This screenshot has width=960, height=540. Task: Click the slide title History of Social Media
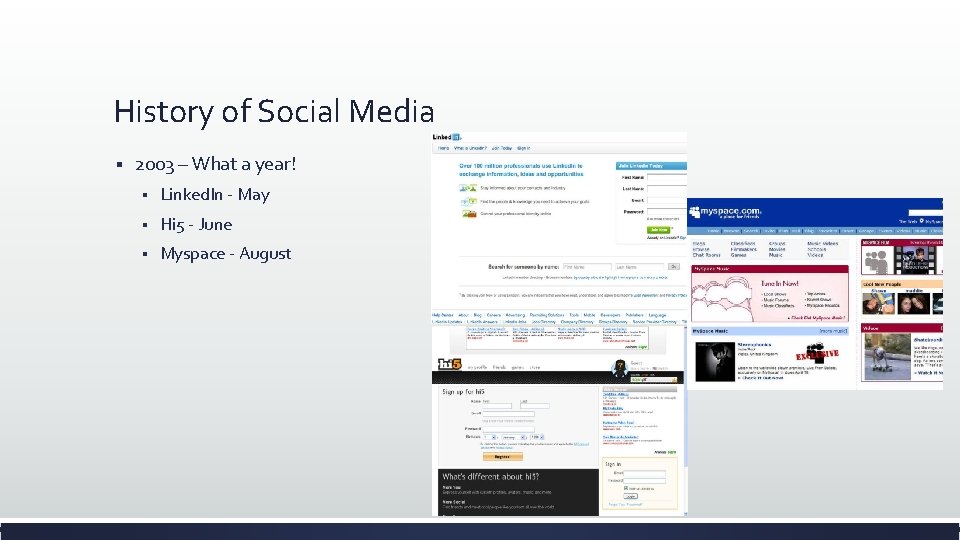click(x=274, y=111)
